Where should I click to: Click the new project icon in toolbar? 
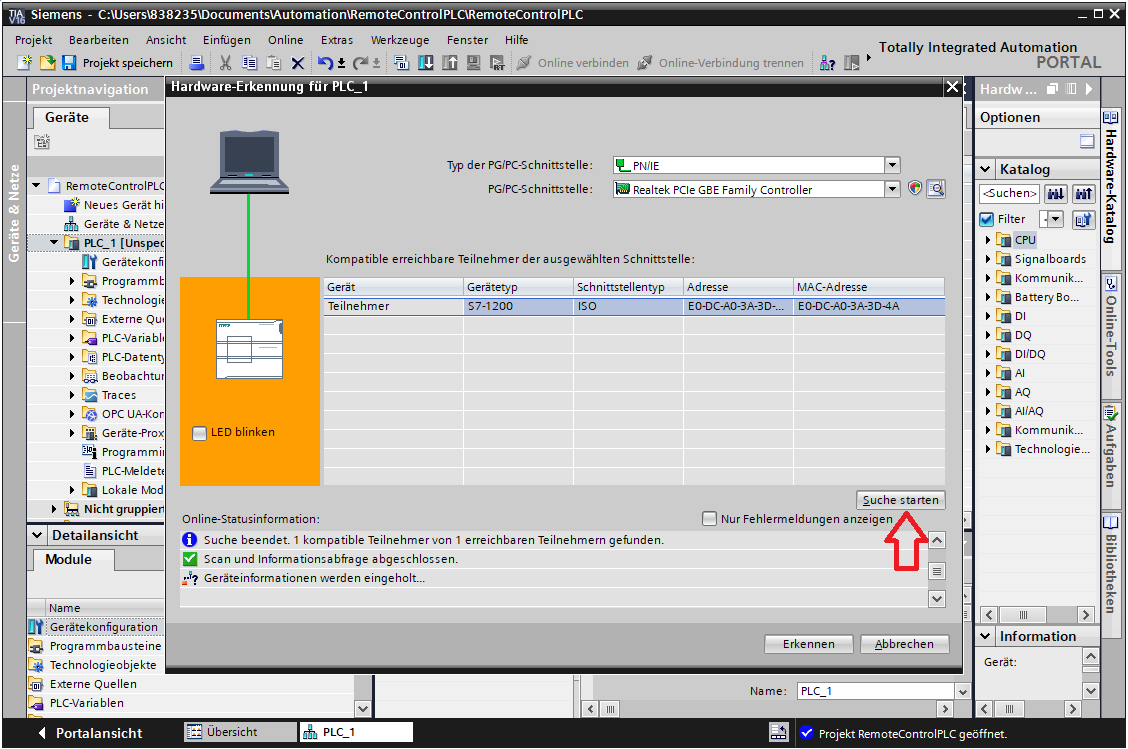24,63
